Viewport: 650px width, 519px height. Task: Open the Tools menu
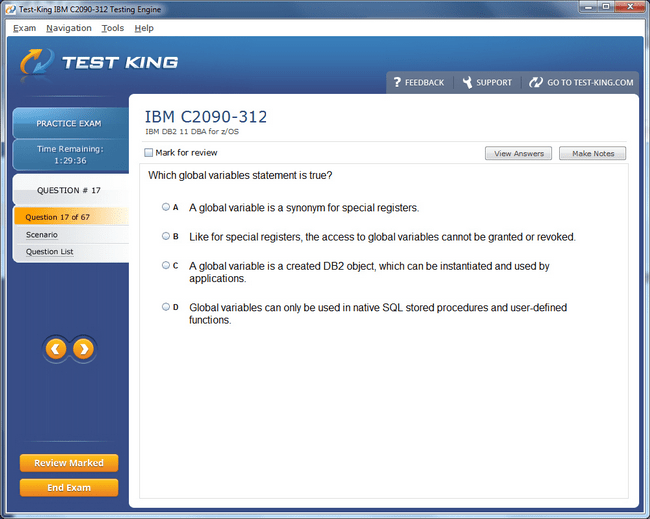(x=113, y=28)
